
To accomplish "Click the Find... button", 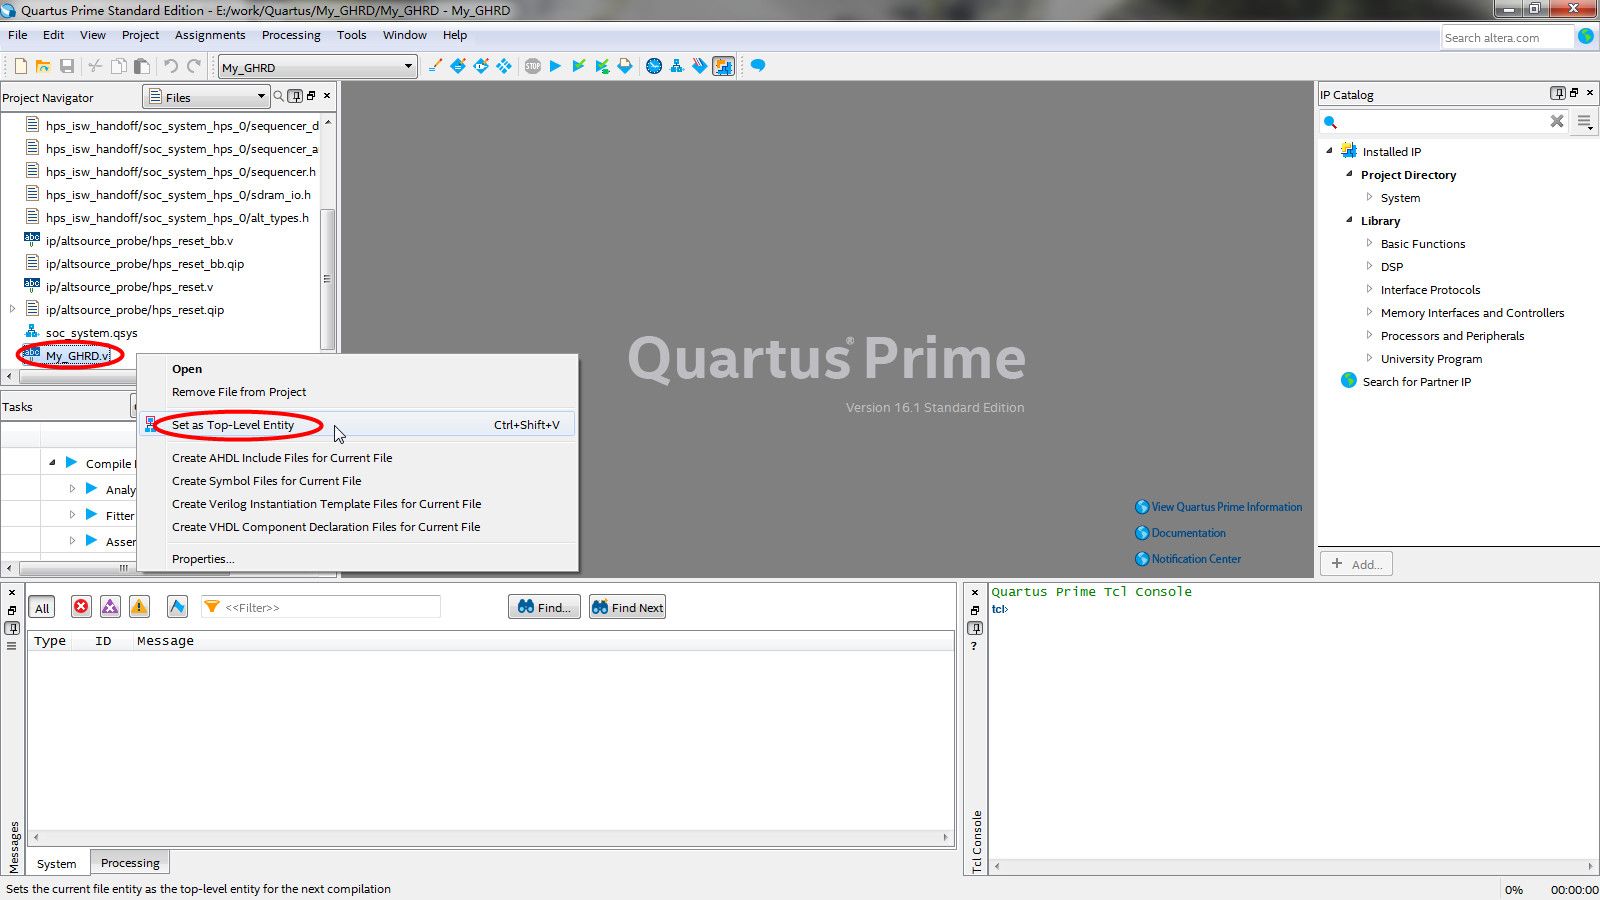I will 544,607.
